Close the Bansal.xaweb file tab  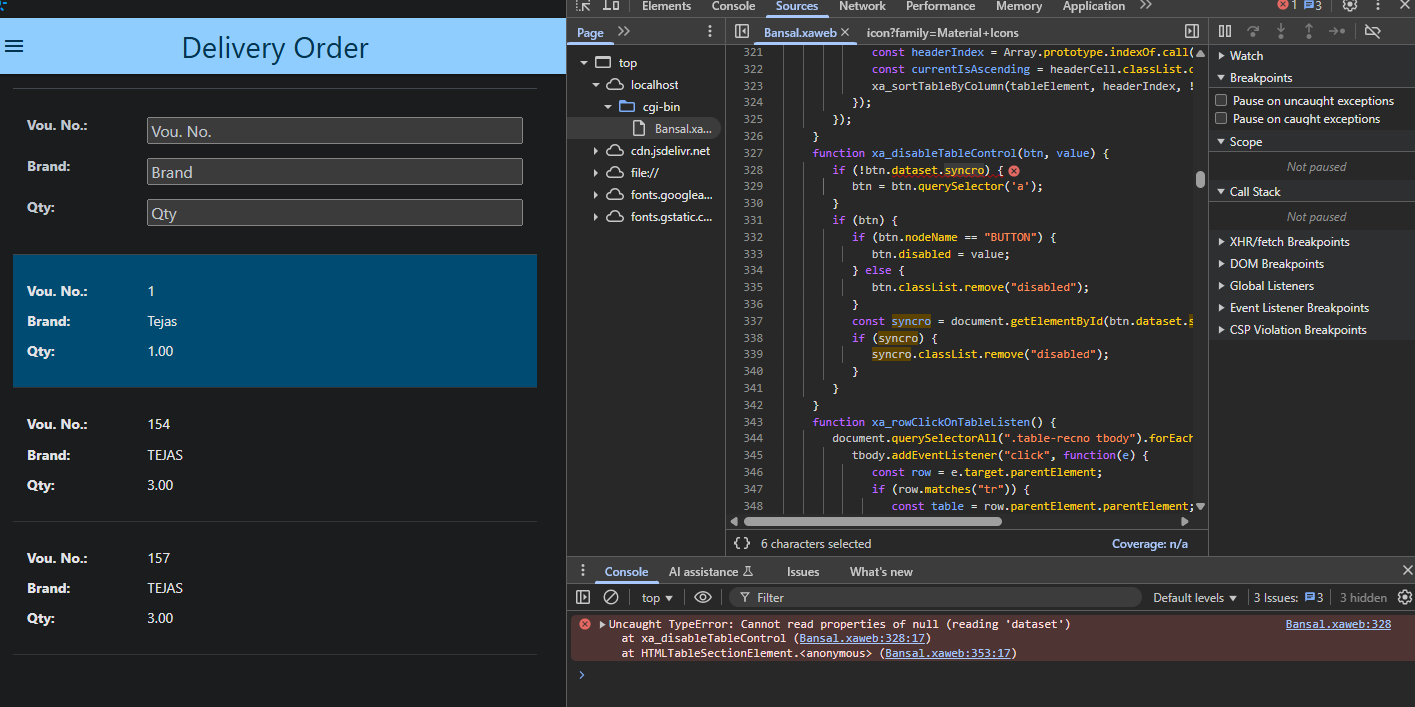click(x=845, y=33)
